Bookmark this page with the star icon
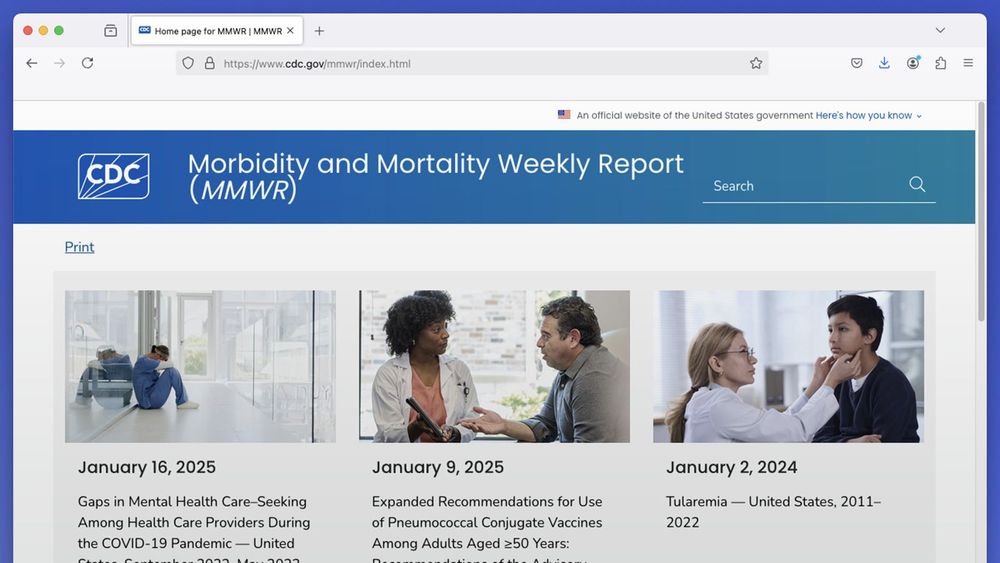The image size is (1000, 563). 756,63
